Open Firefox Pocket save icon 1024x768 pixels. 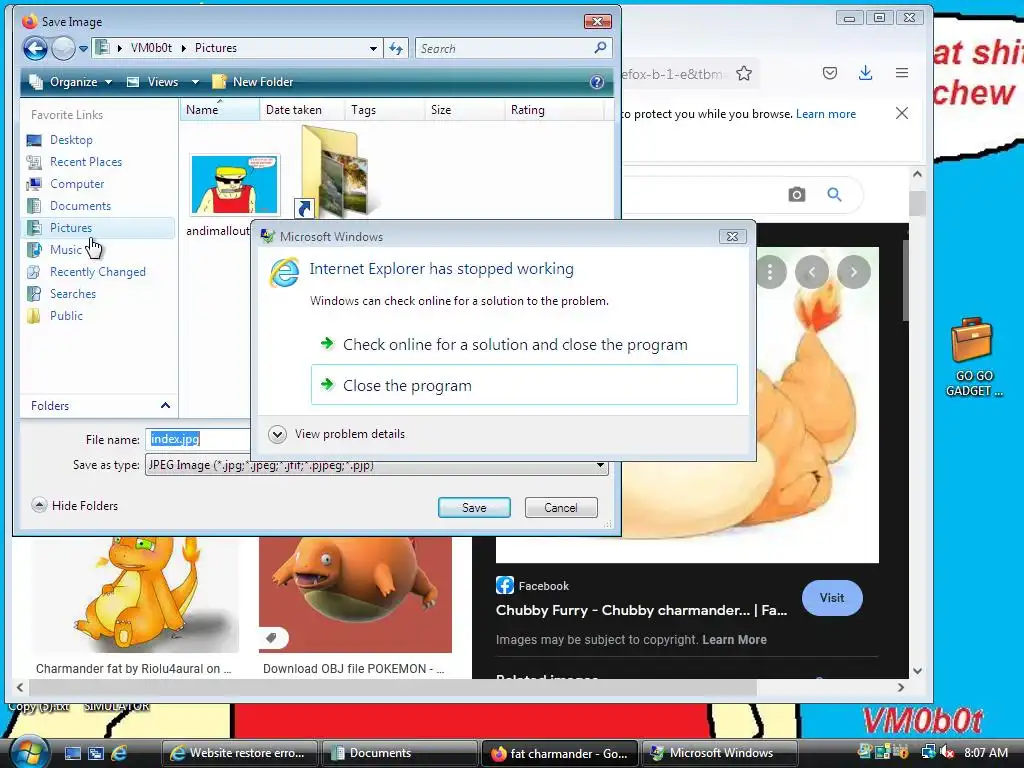point(829,73)
